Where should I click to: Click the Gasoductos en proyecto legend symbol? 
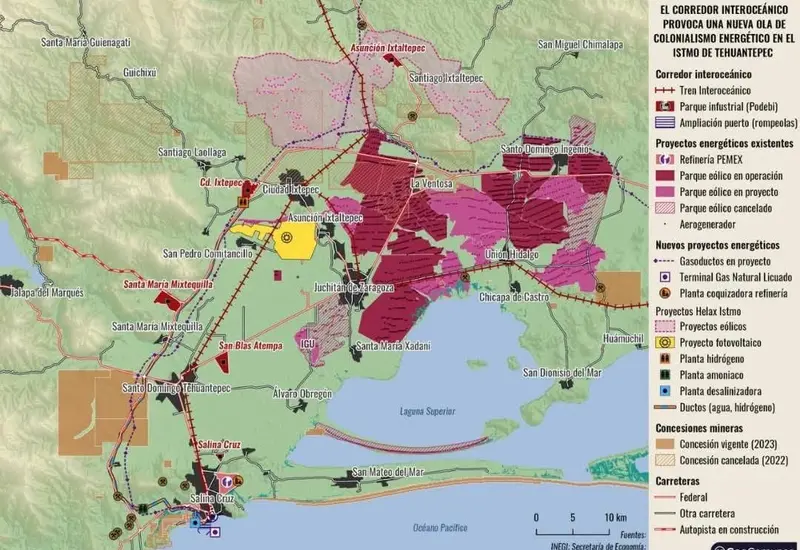point(665,261)
